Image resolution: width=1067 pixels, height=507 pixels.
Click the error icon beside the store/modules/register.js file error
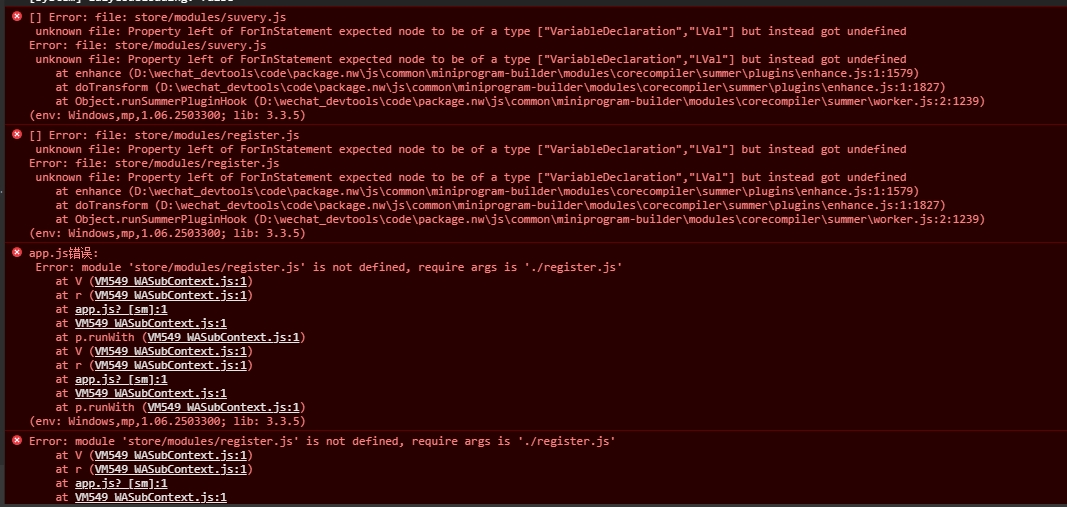pyautogui.click(x=17, y=134)
